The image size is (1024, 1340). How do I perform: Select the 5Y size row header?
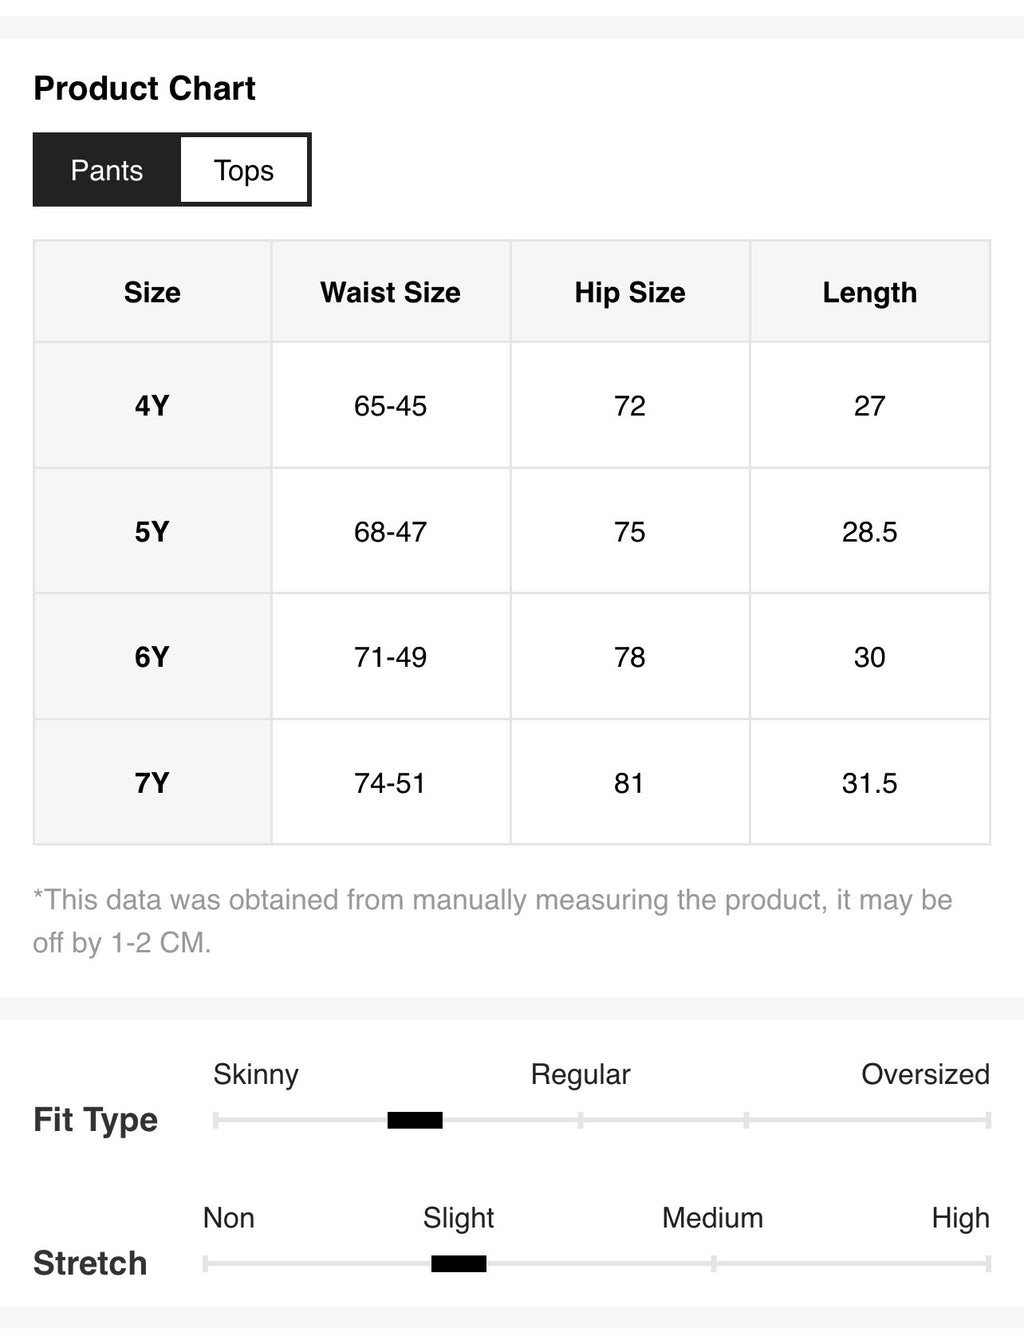(x=152, y=531)
